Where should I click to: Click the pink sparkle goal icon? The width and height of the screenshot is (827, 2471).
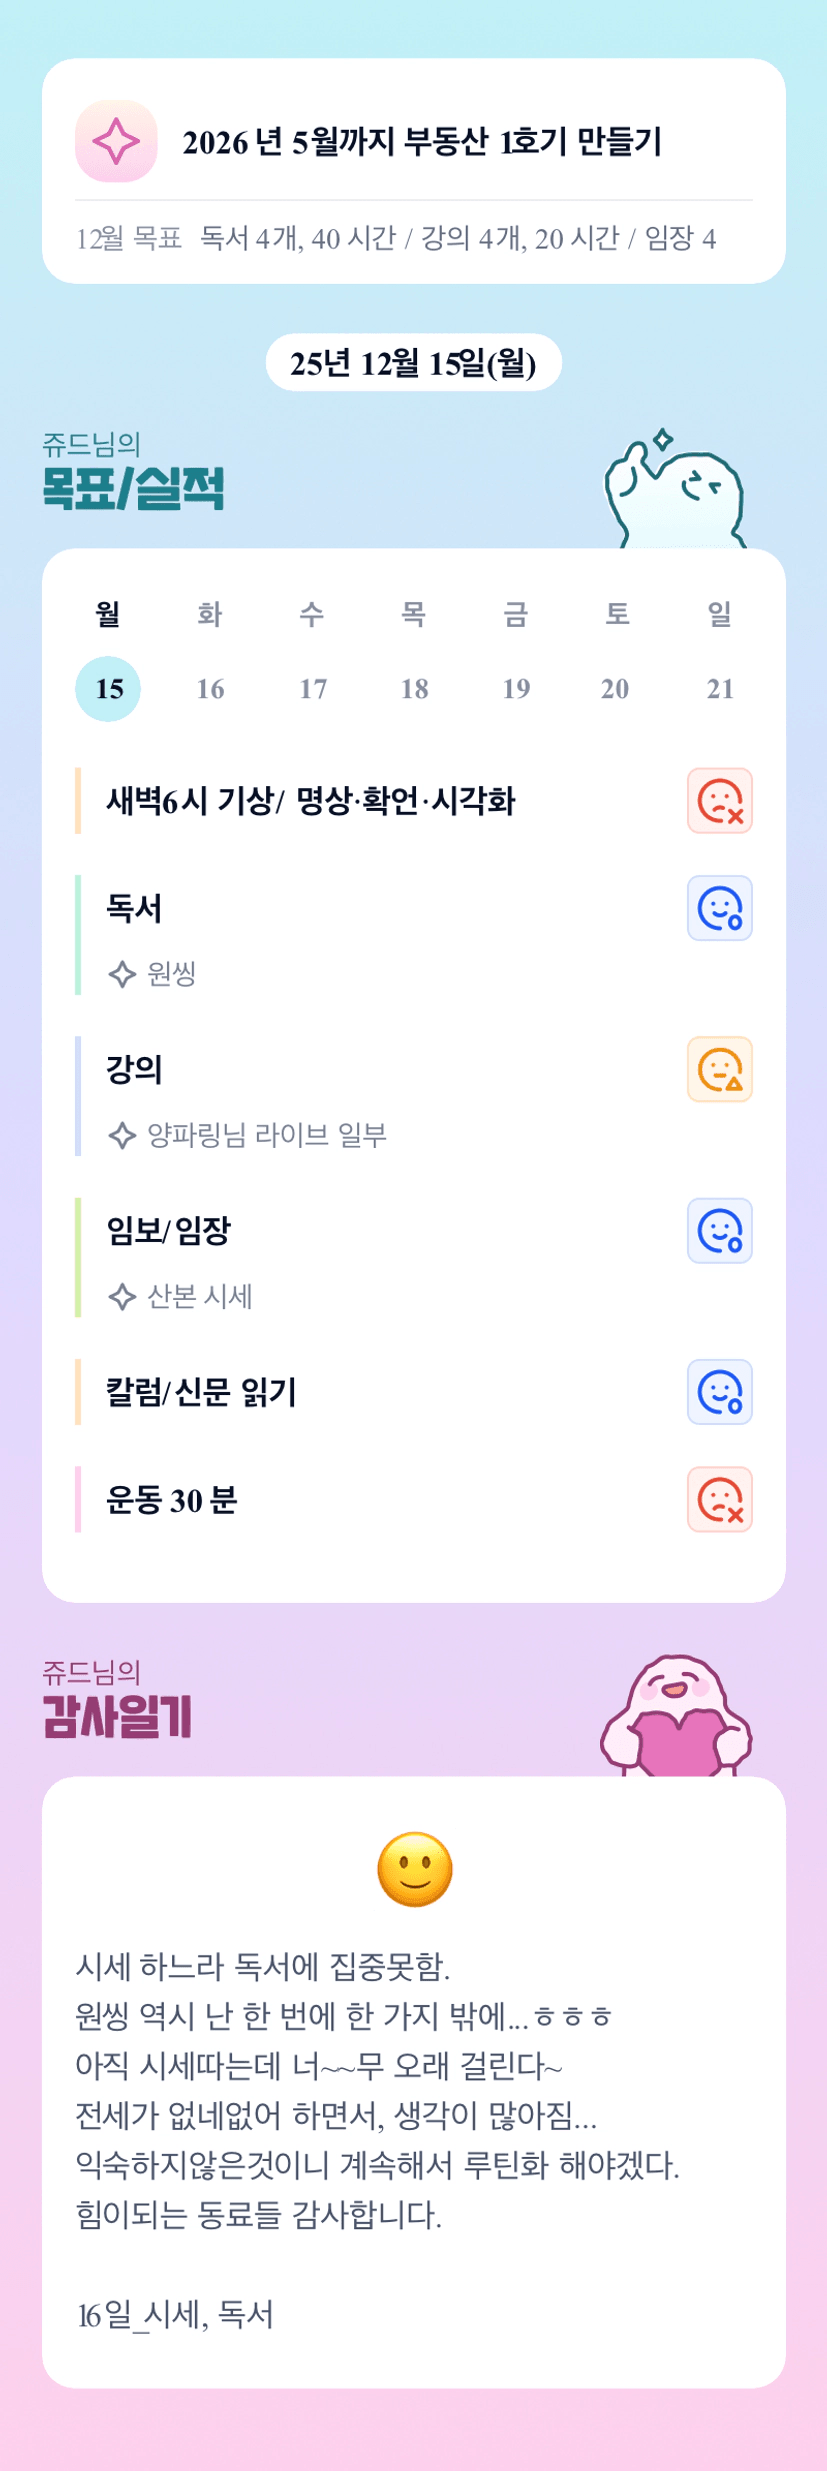tap(116, 141)
